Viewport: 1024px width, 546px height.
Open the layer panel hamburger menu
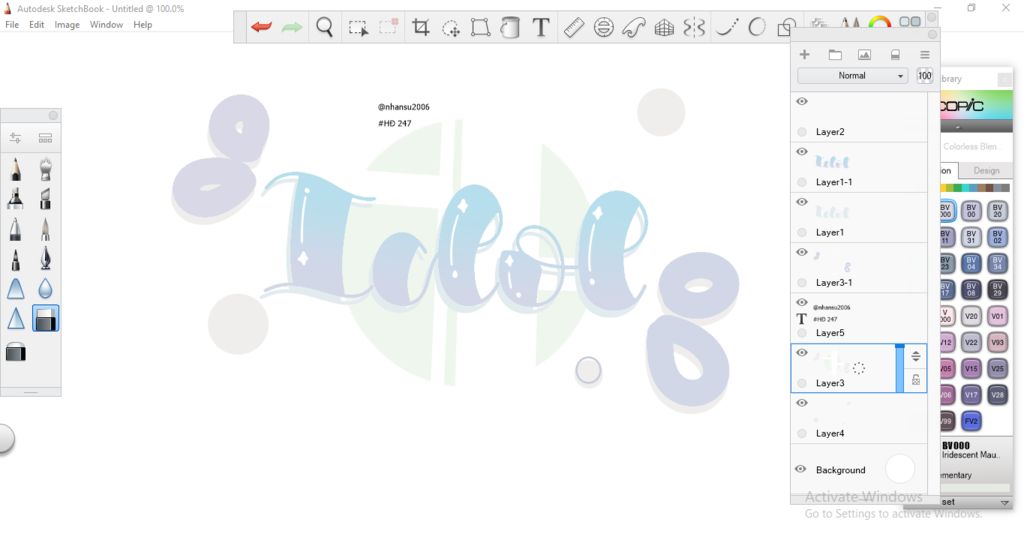pos(925,54)
